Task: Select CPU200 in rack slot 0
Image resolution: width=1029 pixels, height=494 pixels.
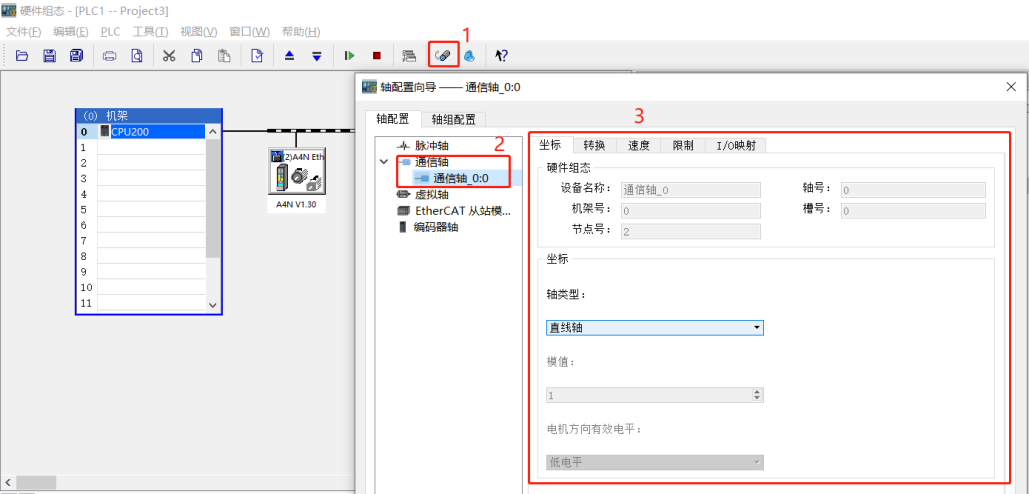Action: coord(150,131)
